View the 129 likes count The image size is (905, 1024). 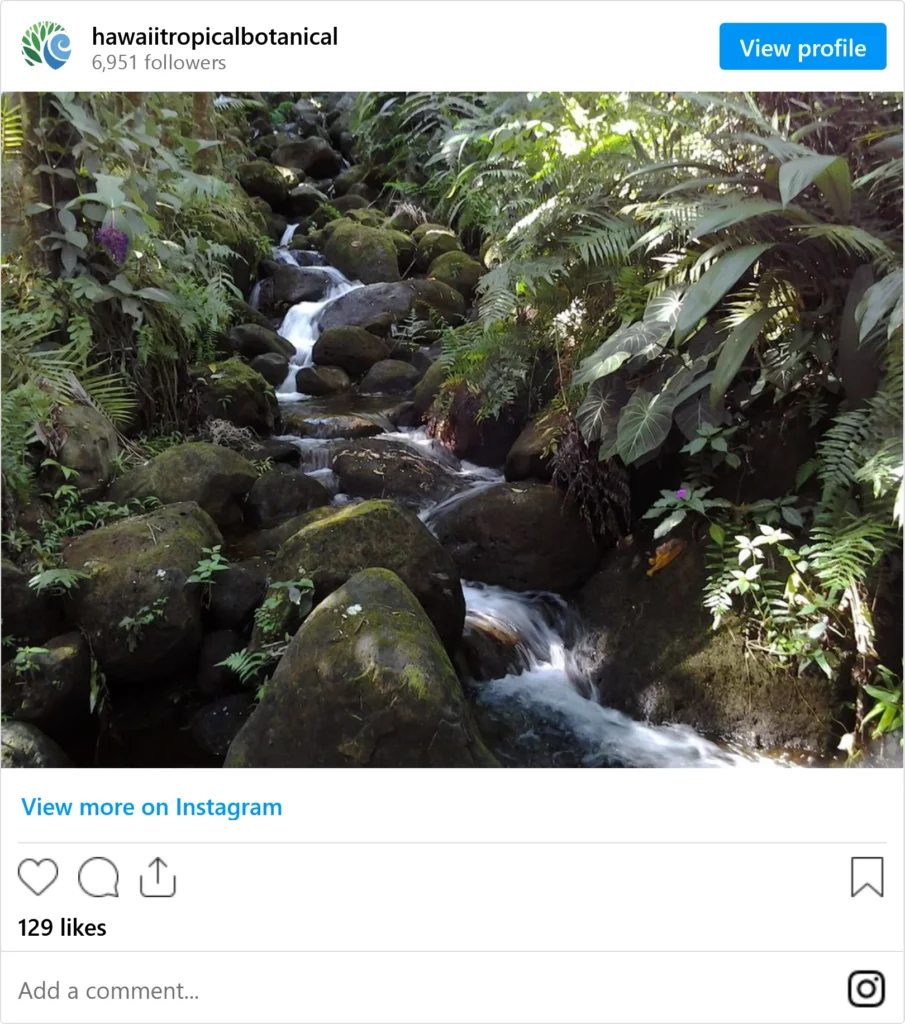[62, 927]
